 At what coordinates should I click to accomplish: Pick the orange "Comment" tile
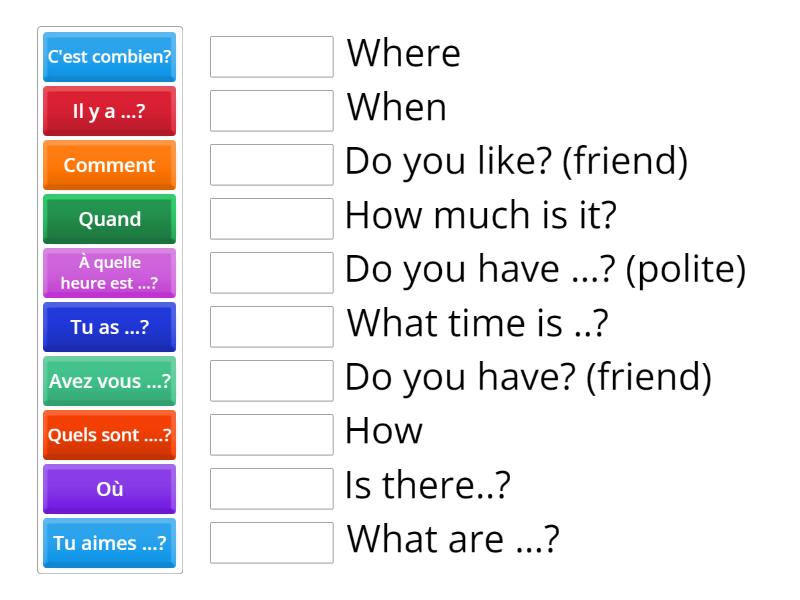tap(109, 165)
